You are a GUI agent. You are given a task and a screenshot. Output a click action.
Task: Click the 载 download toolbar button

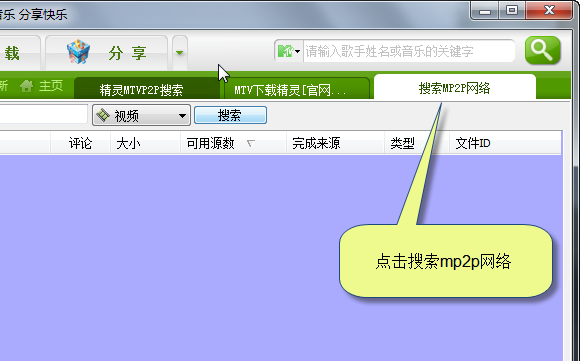click(20, 53)
